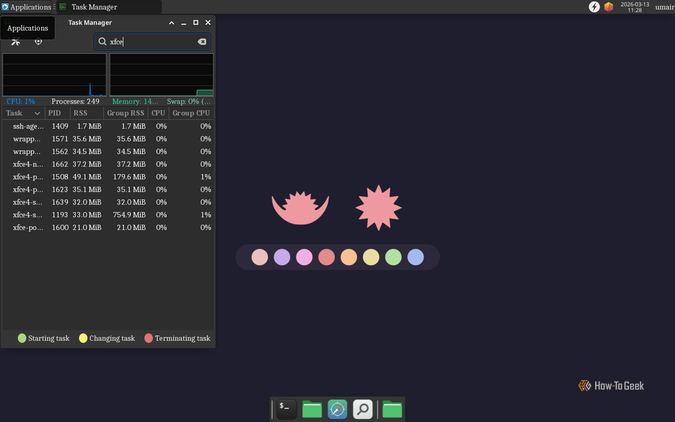The height and width of the screenshot is (422, 675).
Task: Select the xfce-po... process name
Action: pos(28,227)
